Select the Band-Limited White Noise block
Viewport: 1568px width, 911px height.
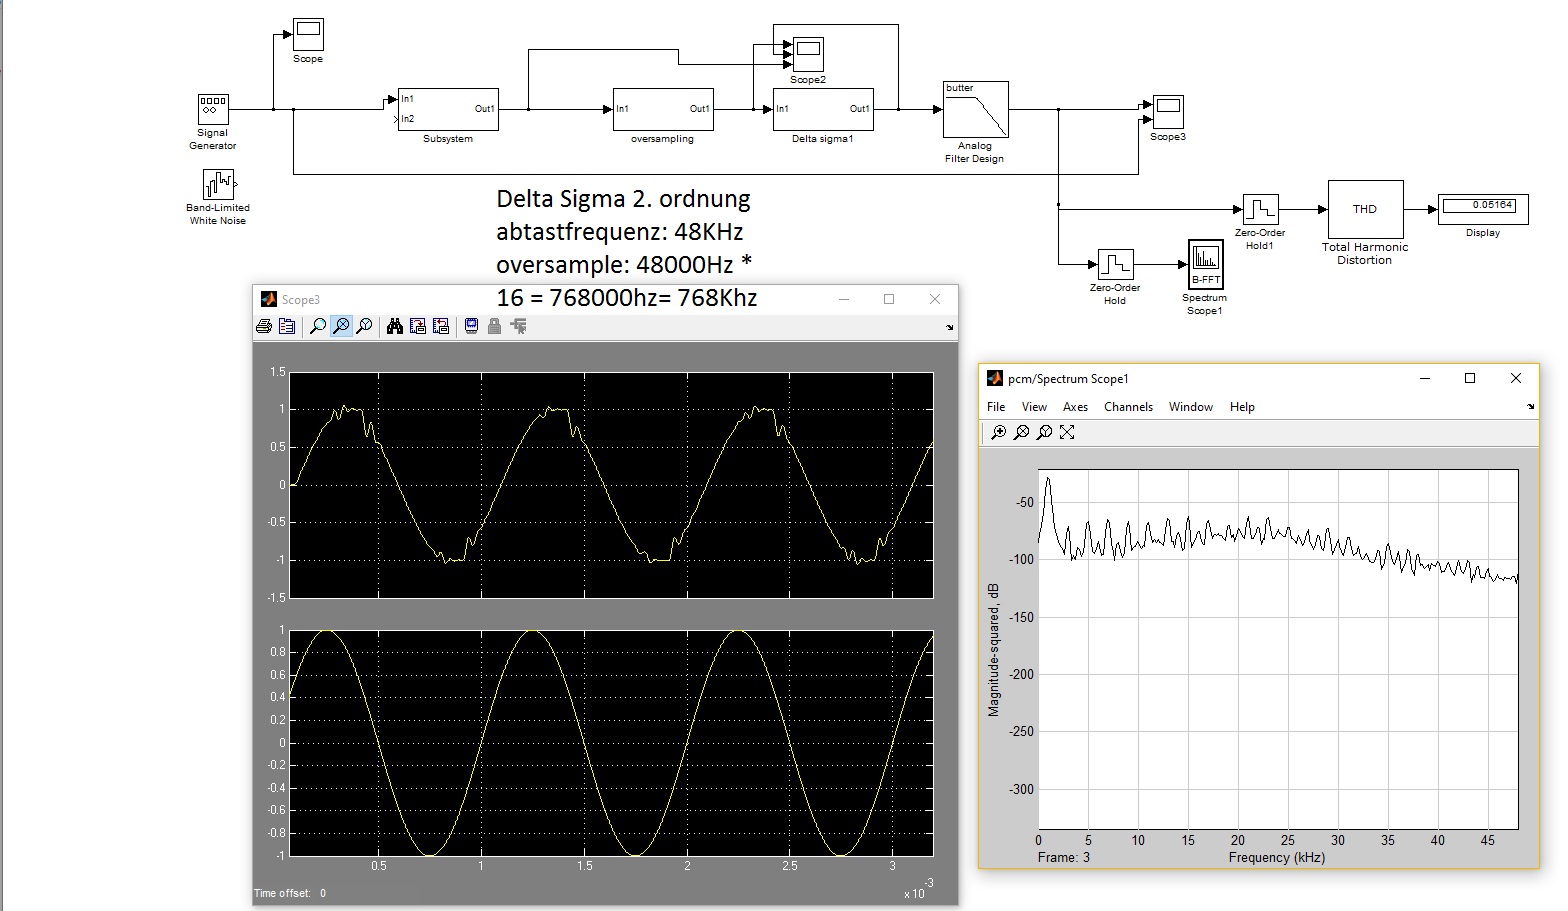[218, 184]
